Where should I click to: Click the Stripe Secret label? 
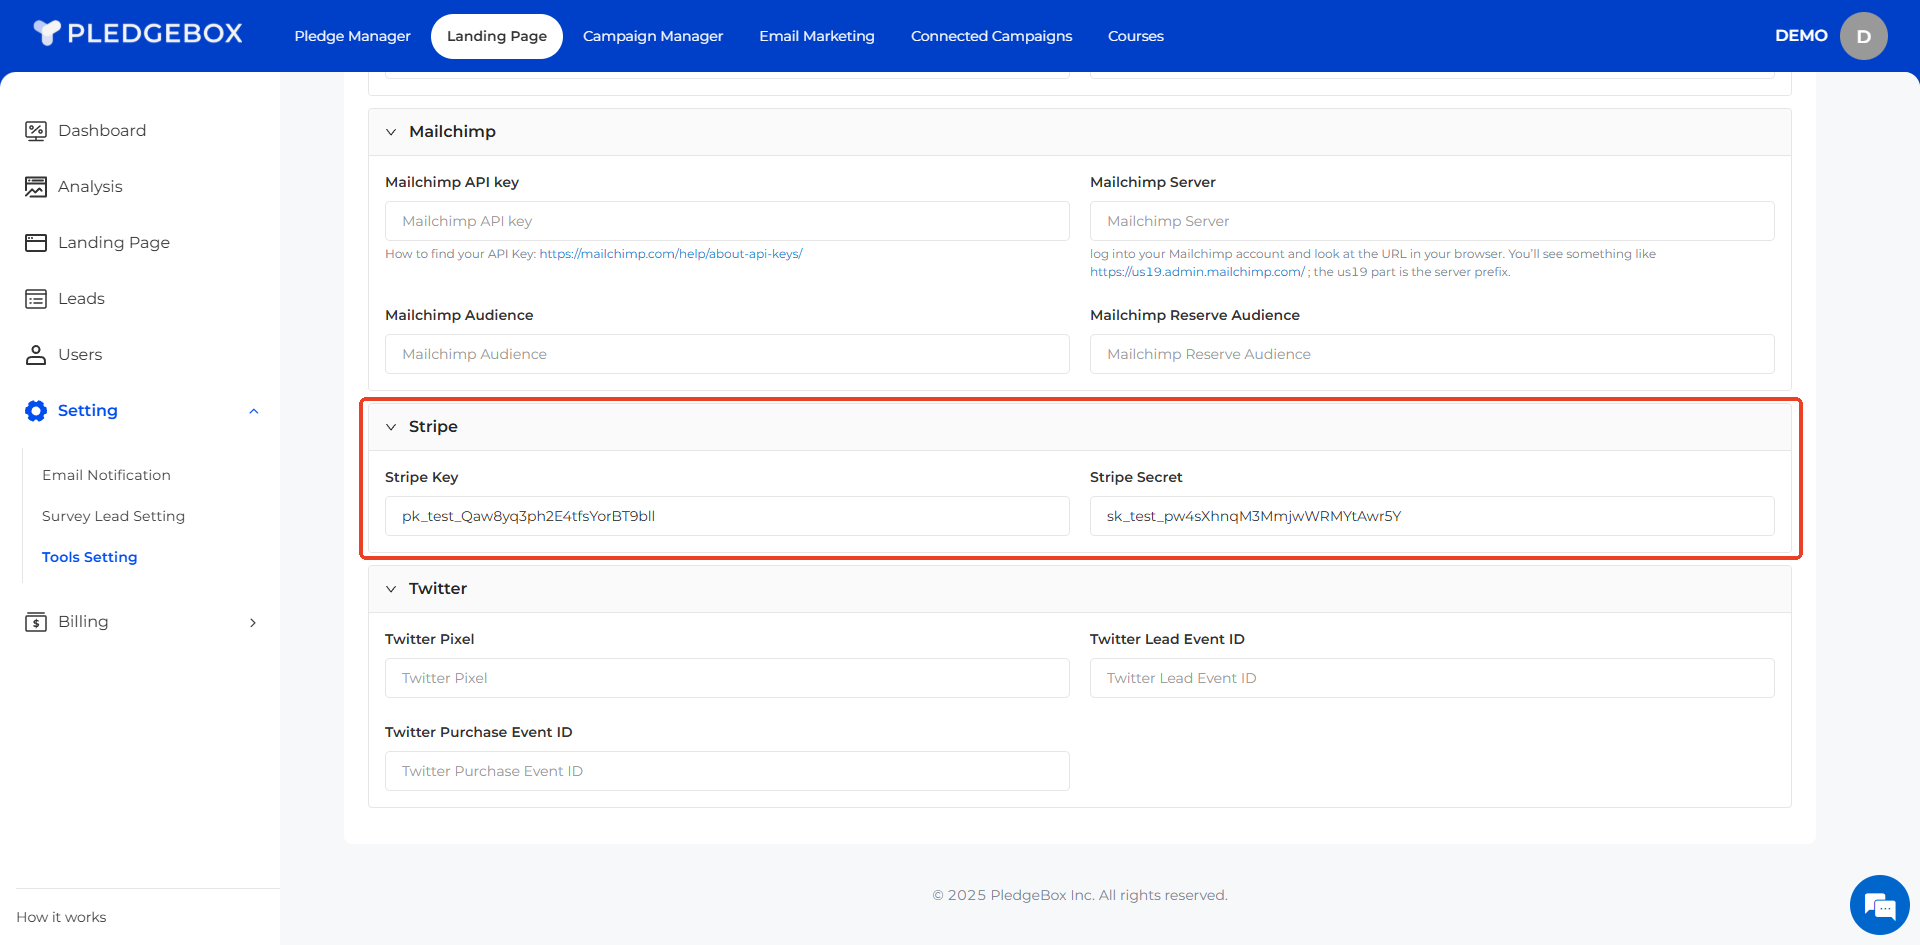[x=1136, y=477]
